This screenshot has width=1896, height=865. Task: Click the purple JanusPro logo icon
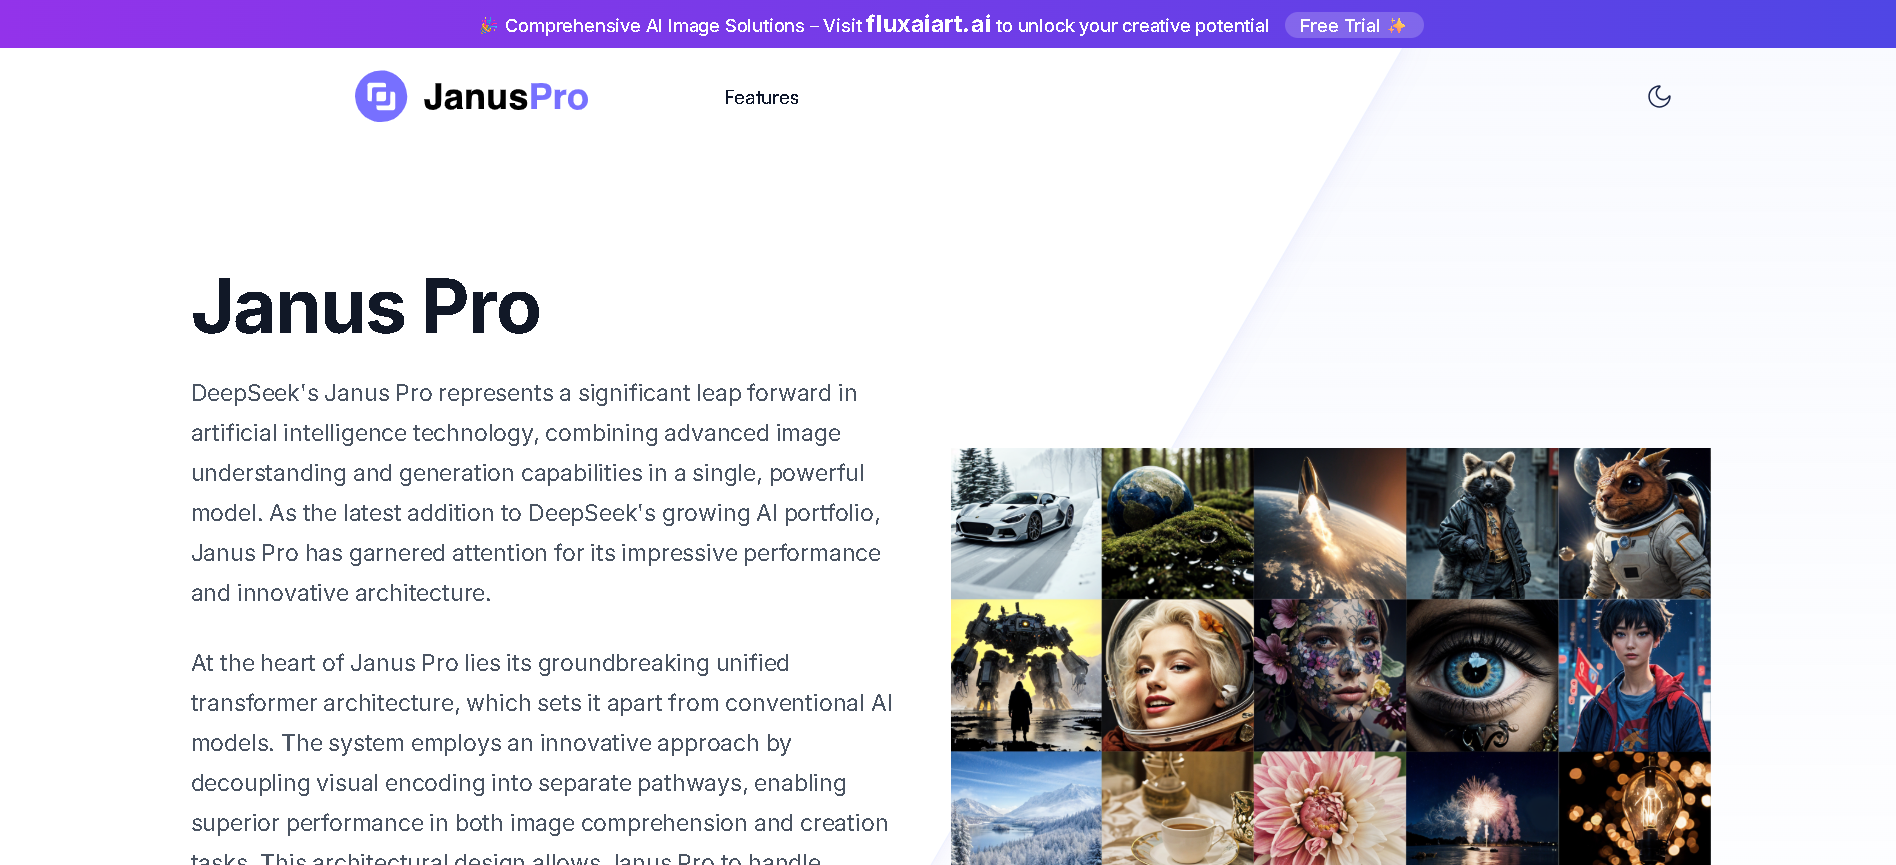pyautogui.click(x=381, y=96)
